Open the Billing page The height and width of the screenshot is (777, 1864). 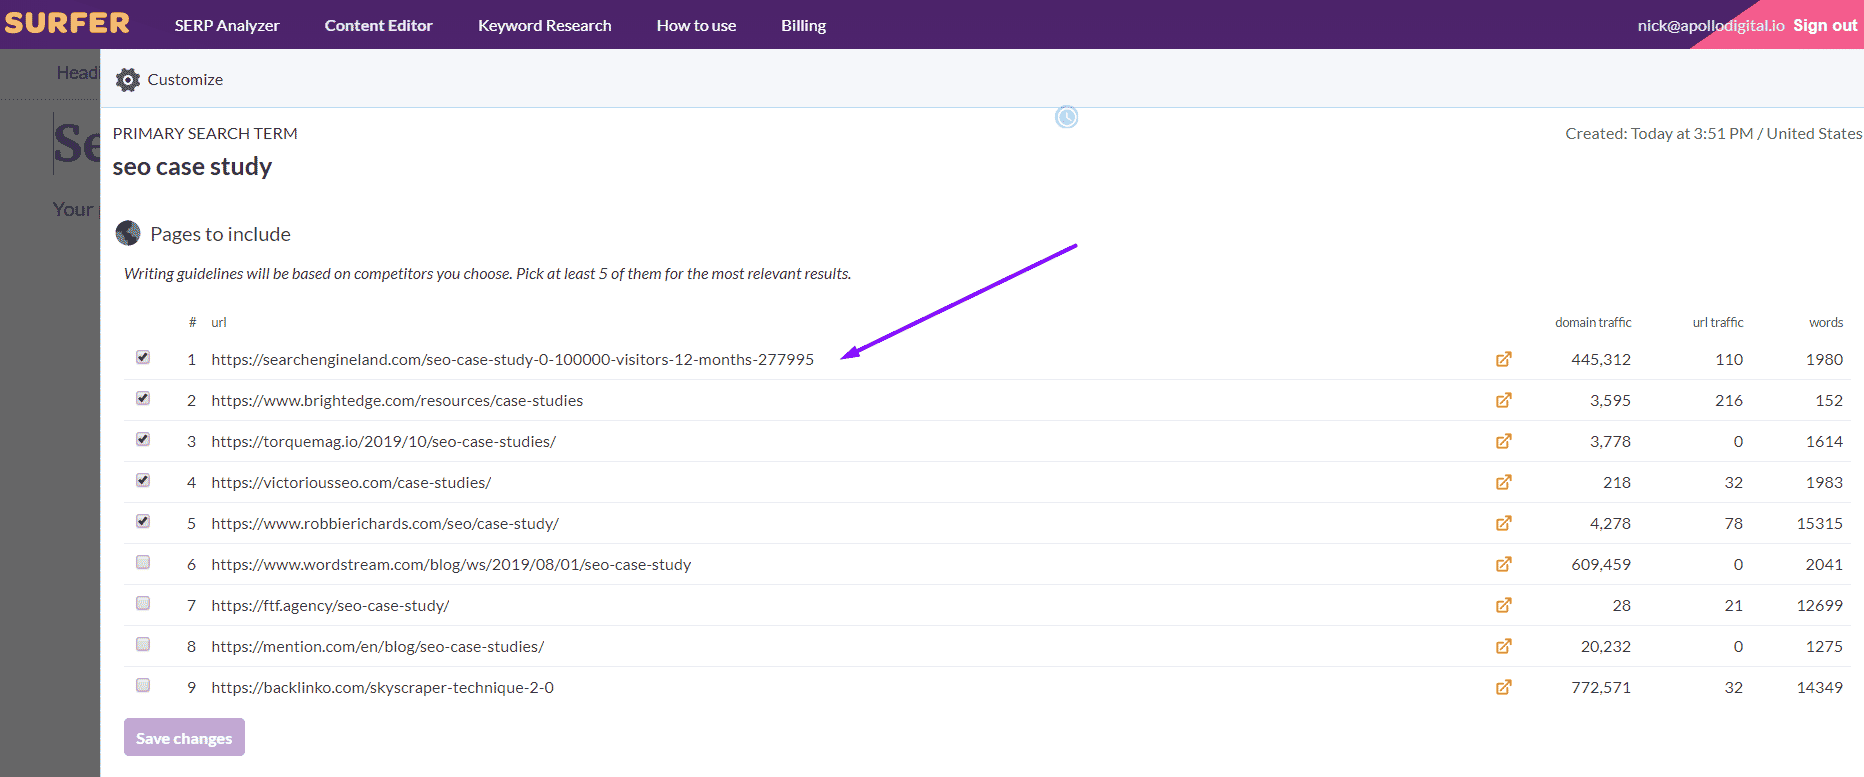(803, 26)
